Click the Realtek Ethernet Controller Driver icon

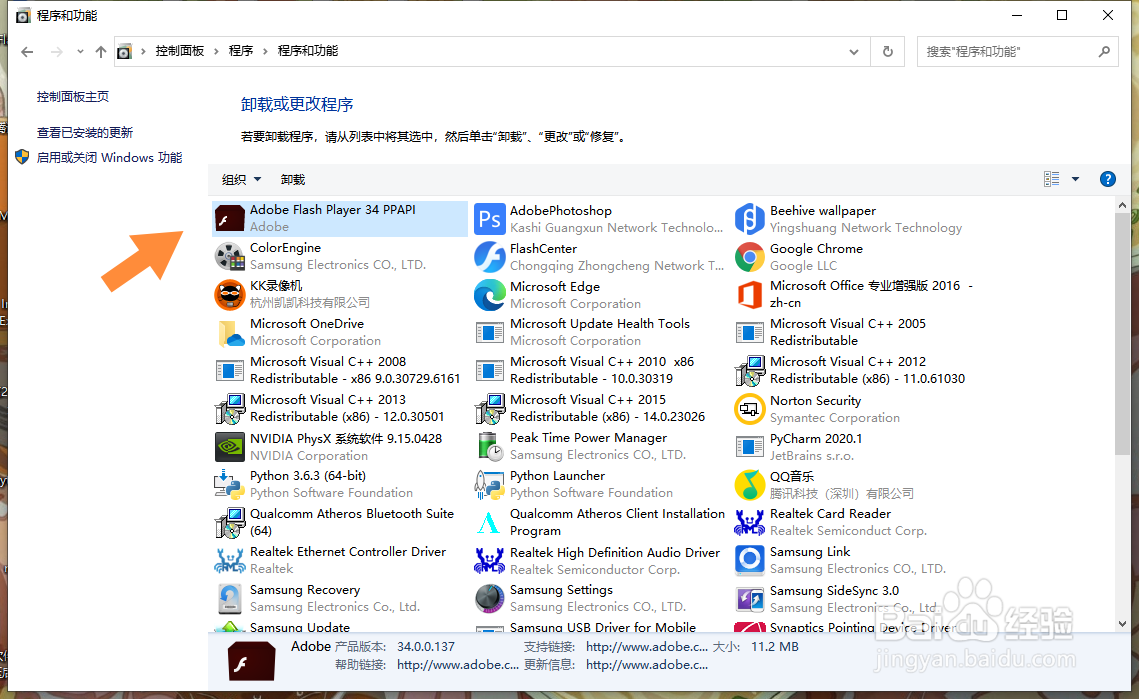point(230,560)
